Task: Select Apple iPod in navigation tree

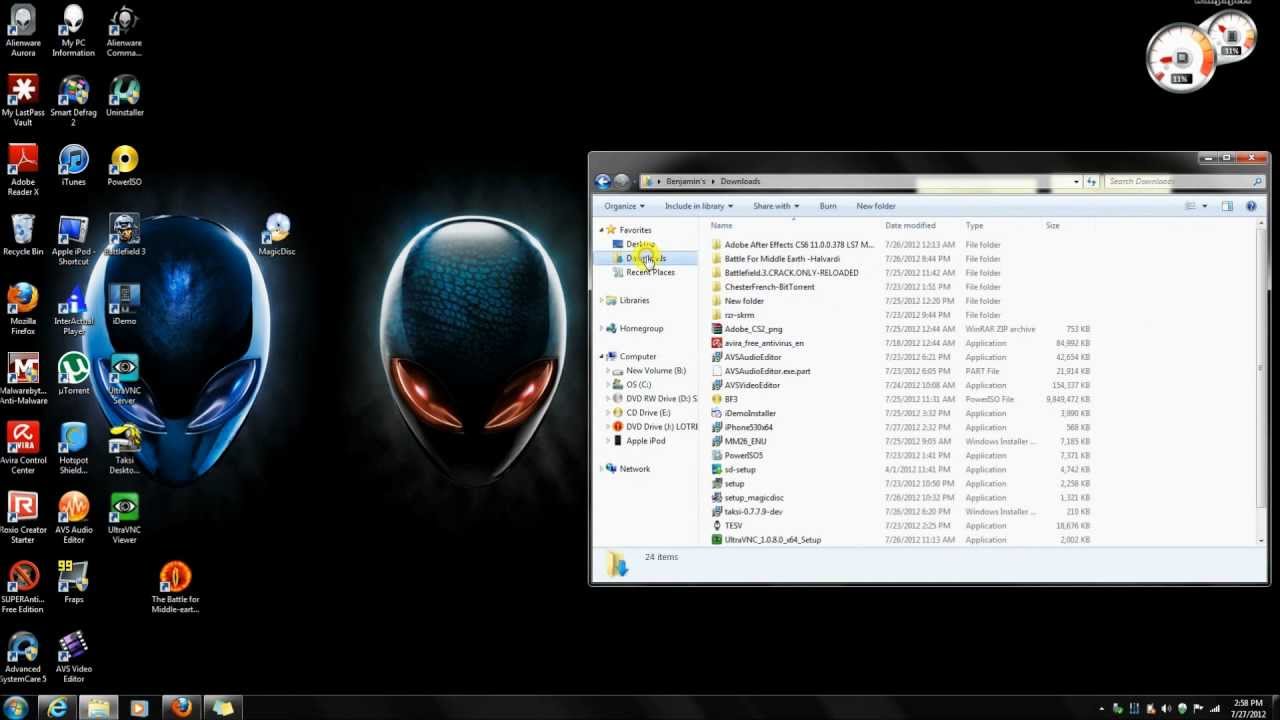Action: click(x=645, y=440)
